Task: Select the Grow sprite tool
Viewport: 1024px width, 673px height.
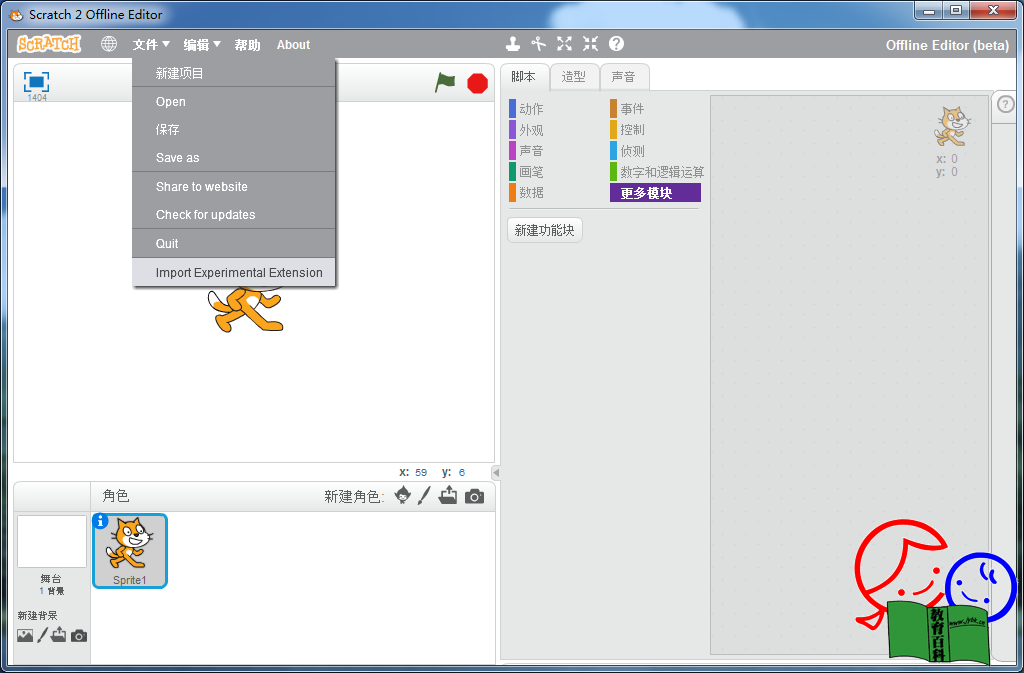Action: 564,44
